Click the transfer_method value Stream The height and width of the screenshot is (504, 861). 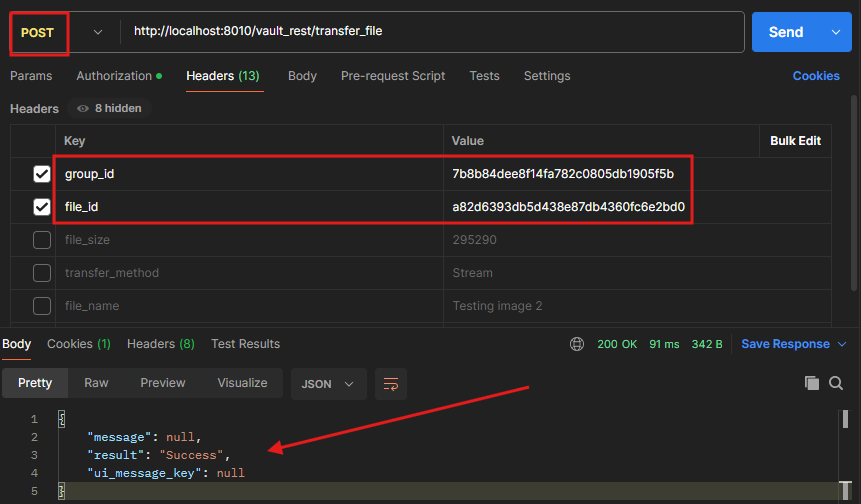(x=472, y=273)
